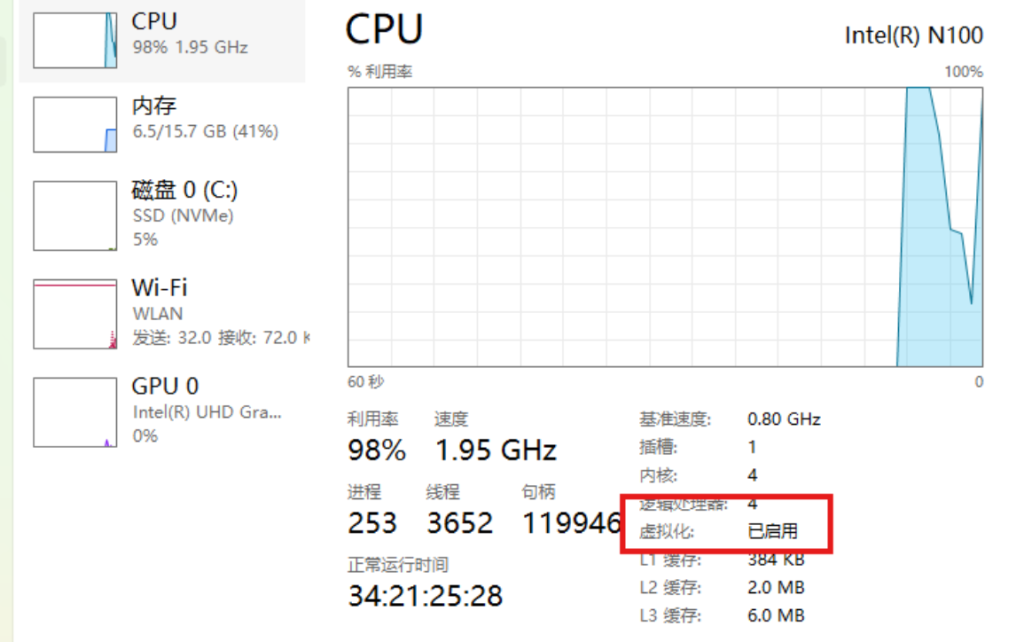Image resolution: width=1024 pixels, height=642 pixels.
Task: Click the 1.95 GHz 速度 value
Action: [x=495, y=450]
